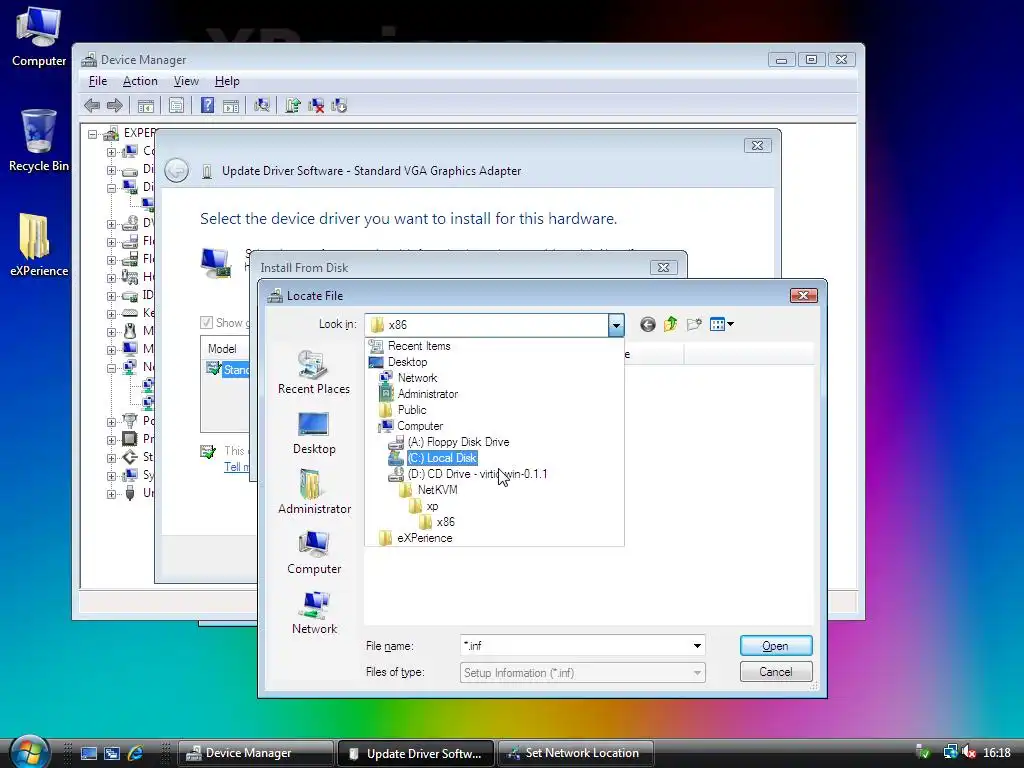
Task: Click Device Manager Back toolbar arrow
Action: click(x=91, y=105)
